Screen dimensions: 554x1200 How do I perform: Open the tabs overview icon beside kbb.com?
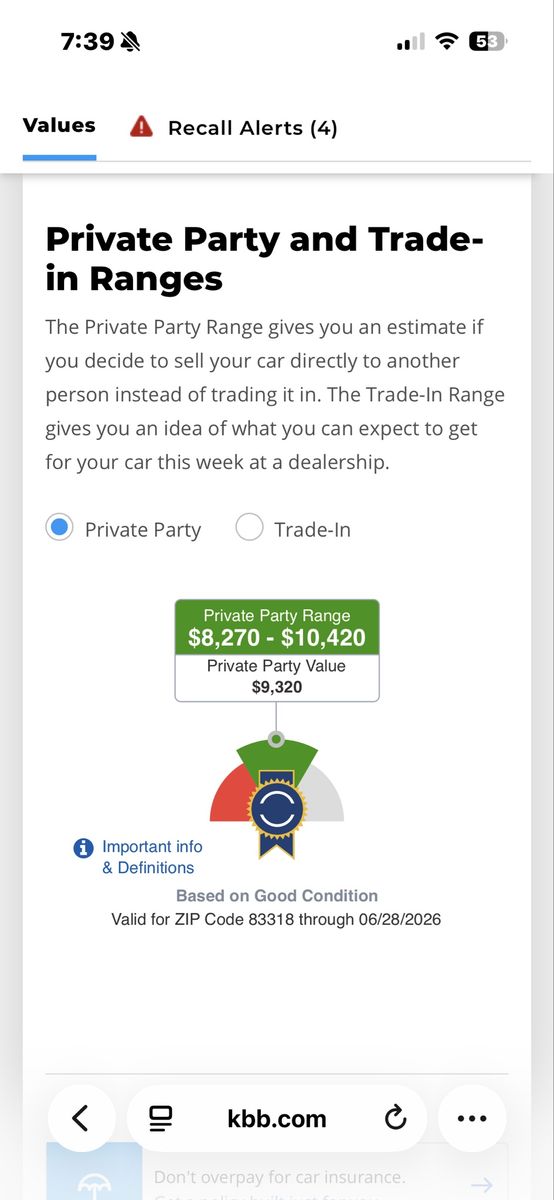tap(160, 1118)
